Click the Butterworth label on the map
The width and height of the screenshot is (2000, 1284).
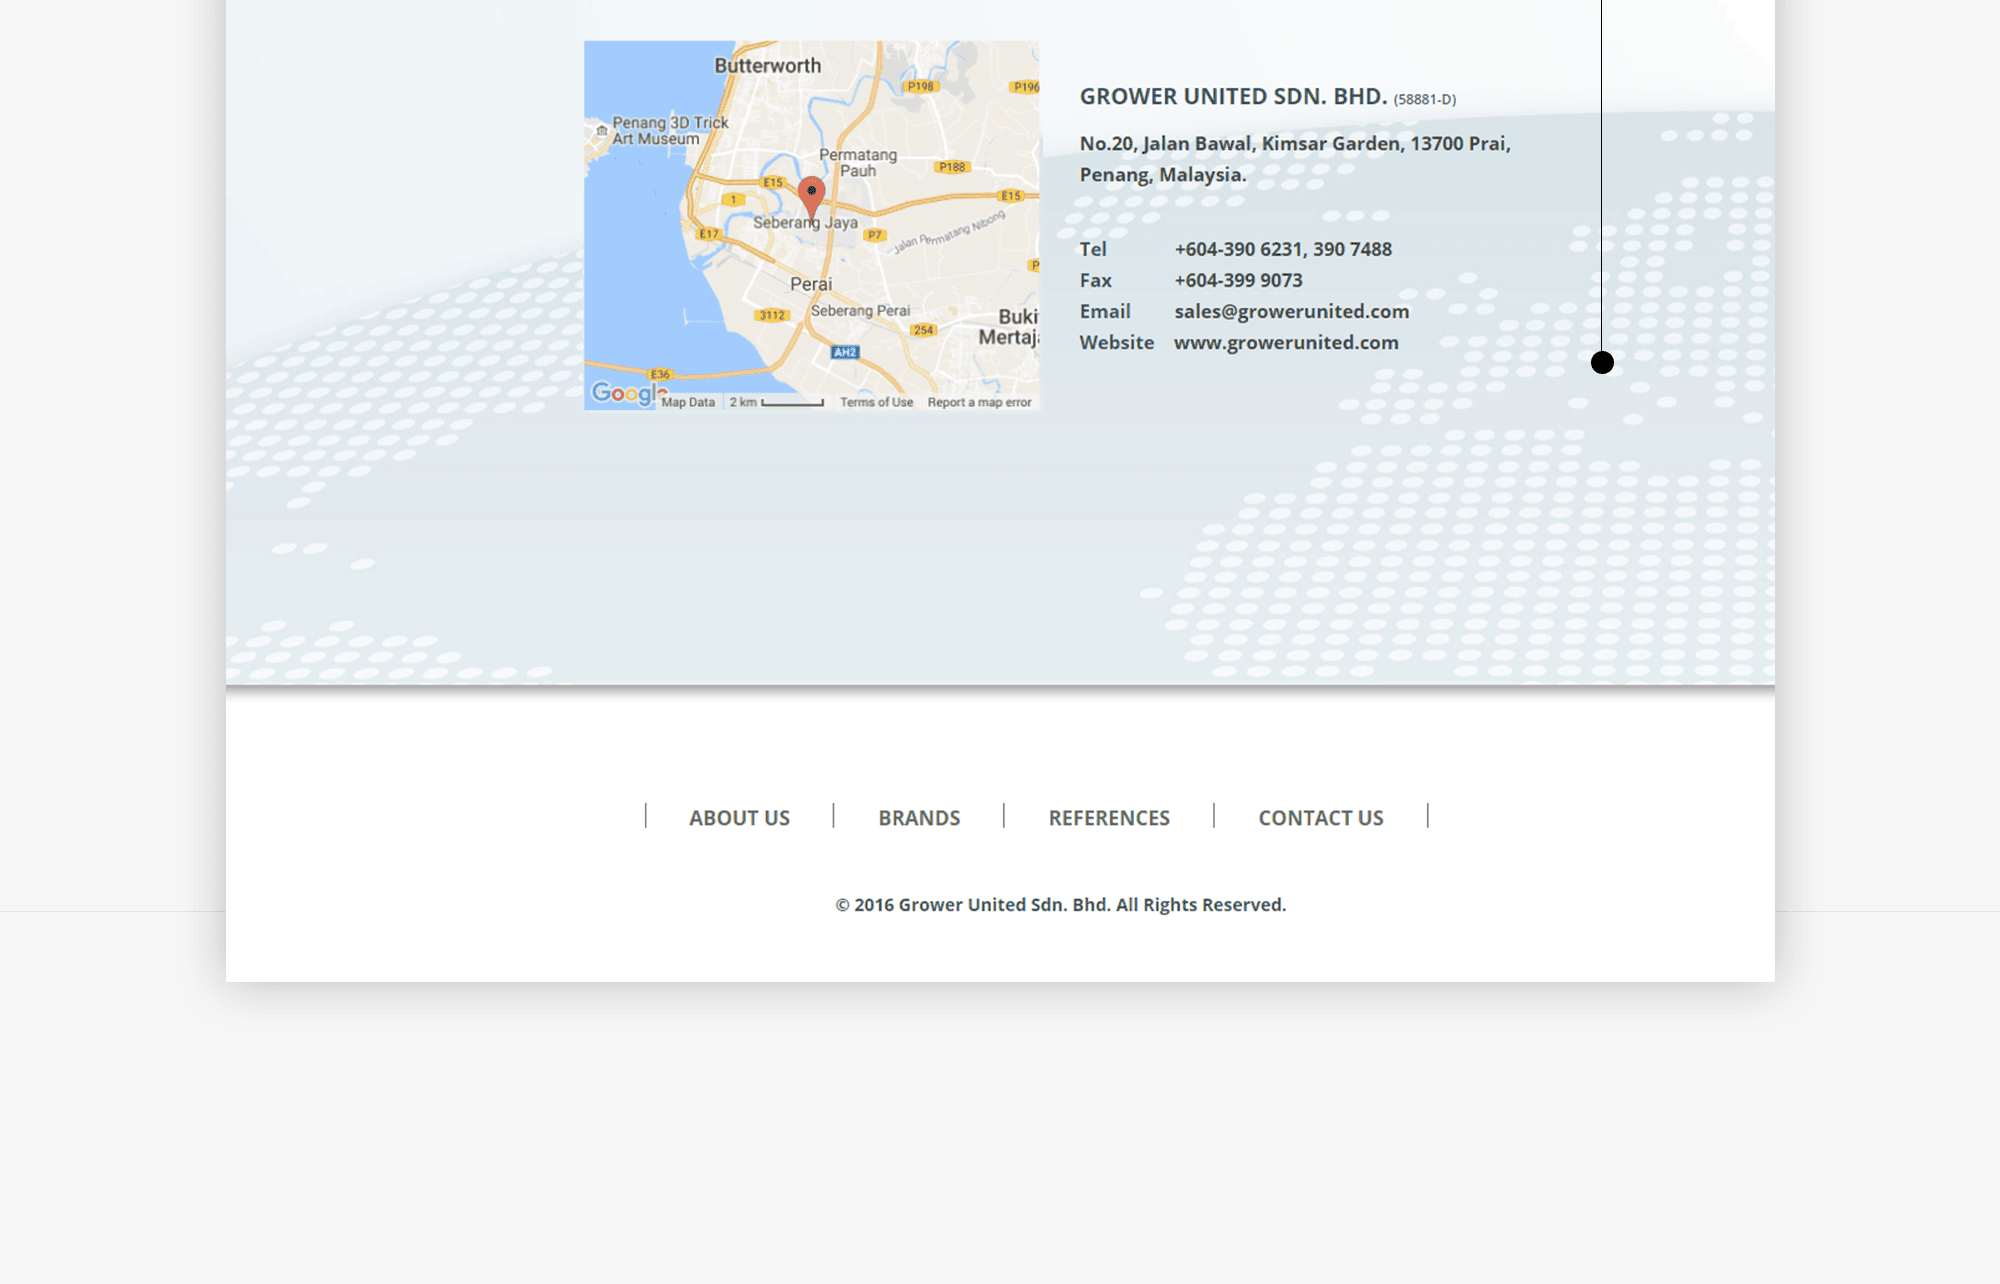(x=767, y=66)
